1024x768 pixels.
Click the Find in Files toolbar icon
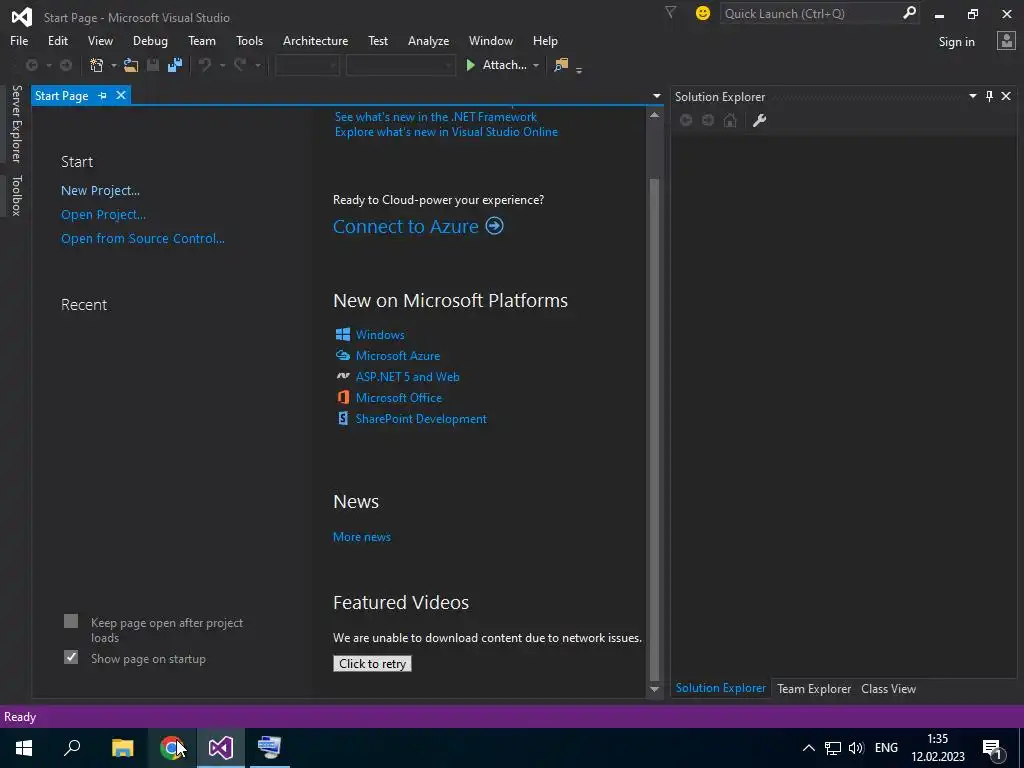[x=561, y=65]
